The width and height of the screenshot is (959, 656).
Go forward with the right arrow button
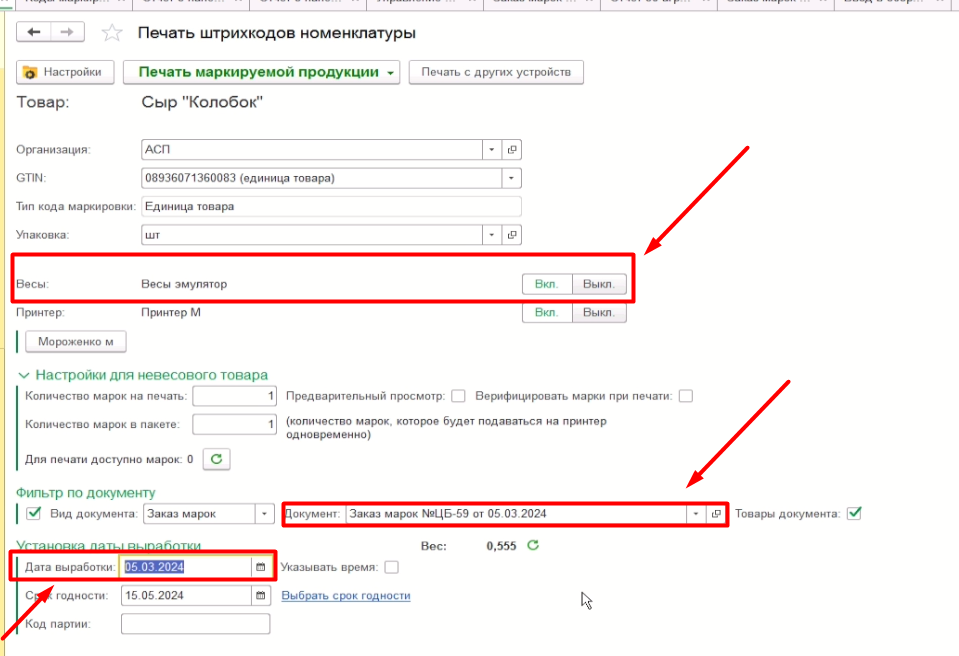[67, 32]
